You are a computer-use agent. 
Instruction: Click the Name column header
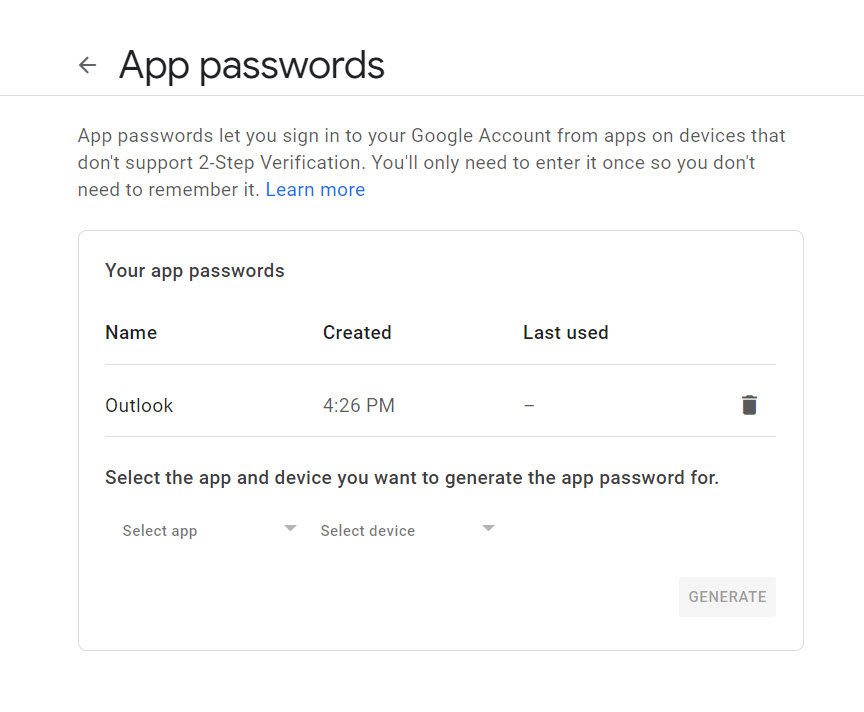[x=131, y=332]
